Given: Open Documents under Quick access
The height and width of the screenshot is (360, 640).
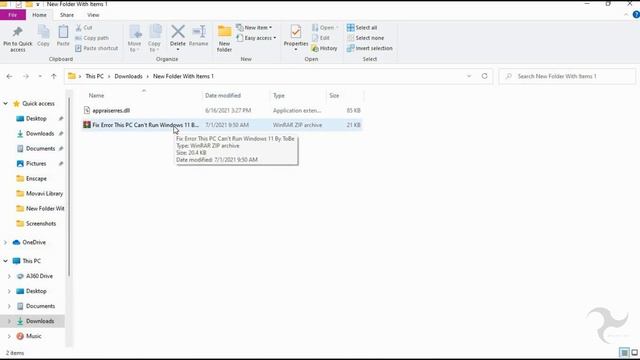Looking at the screenshot, I should 40,149.
